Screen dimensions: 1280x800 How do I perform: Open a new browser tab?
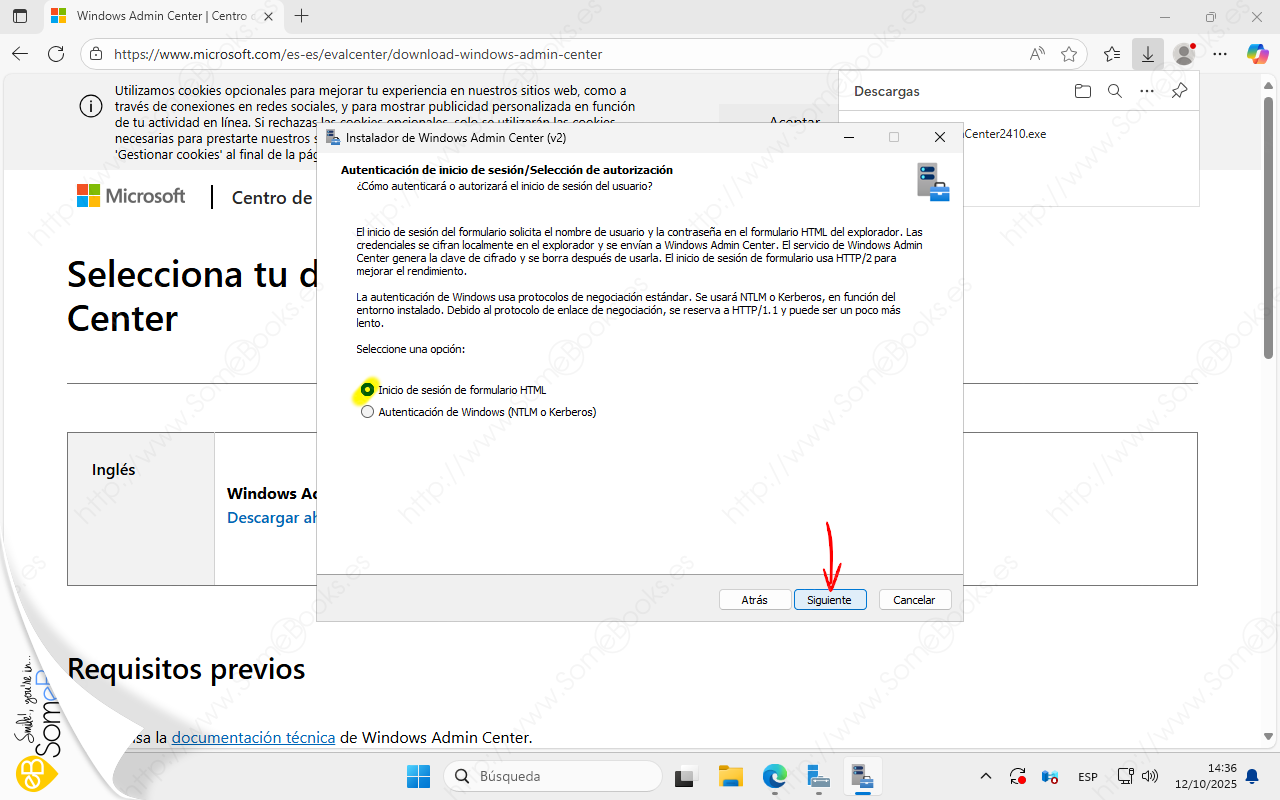tap(302, 16)
